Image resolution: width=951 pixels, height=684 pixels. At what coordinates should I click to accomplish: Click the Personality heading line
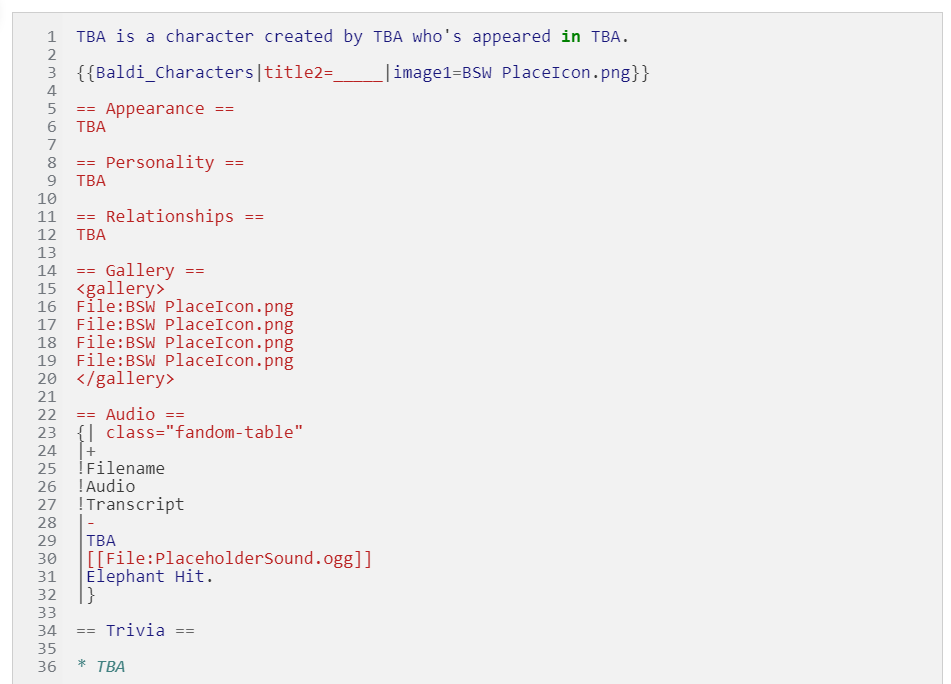pyautogui.click(x=160, y=163)
